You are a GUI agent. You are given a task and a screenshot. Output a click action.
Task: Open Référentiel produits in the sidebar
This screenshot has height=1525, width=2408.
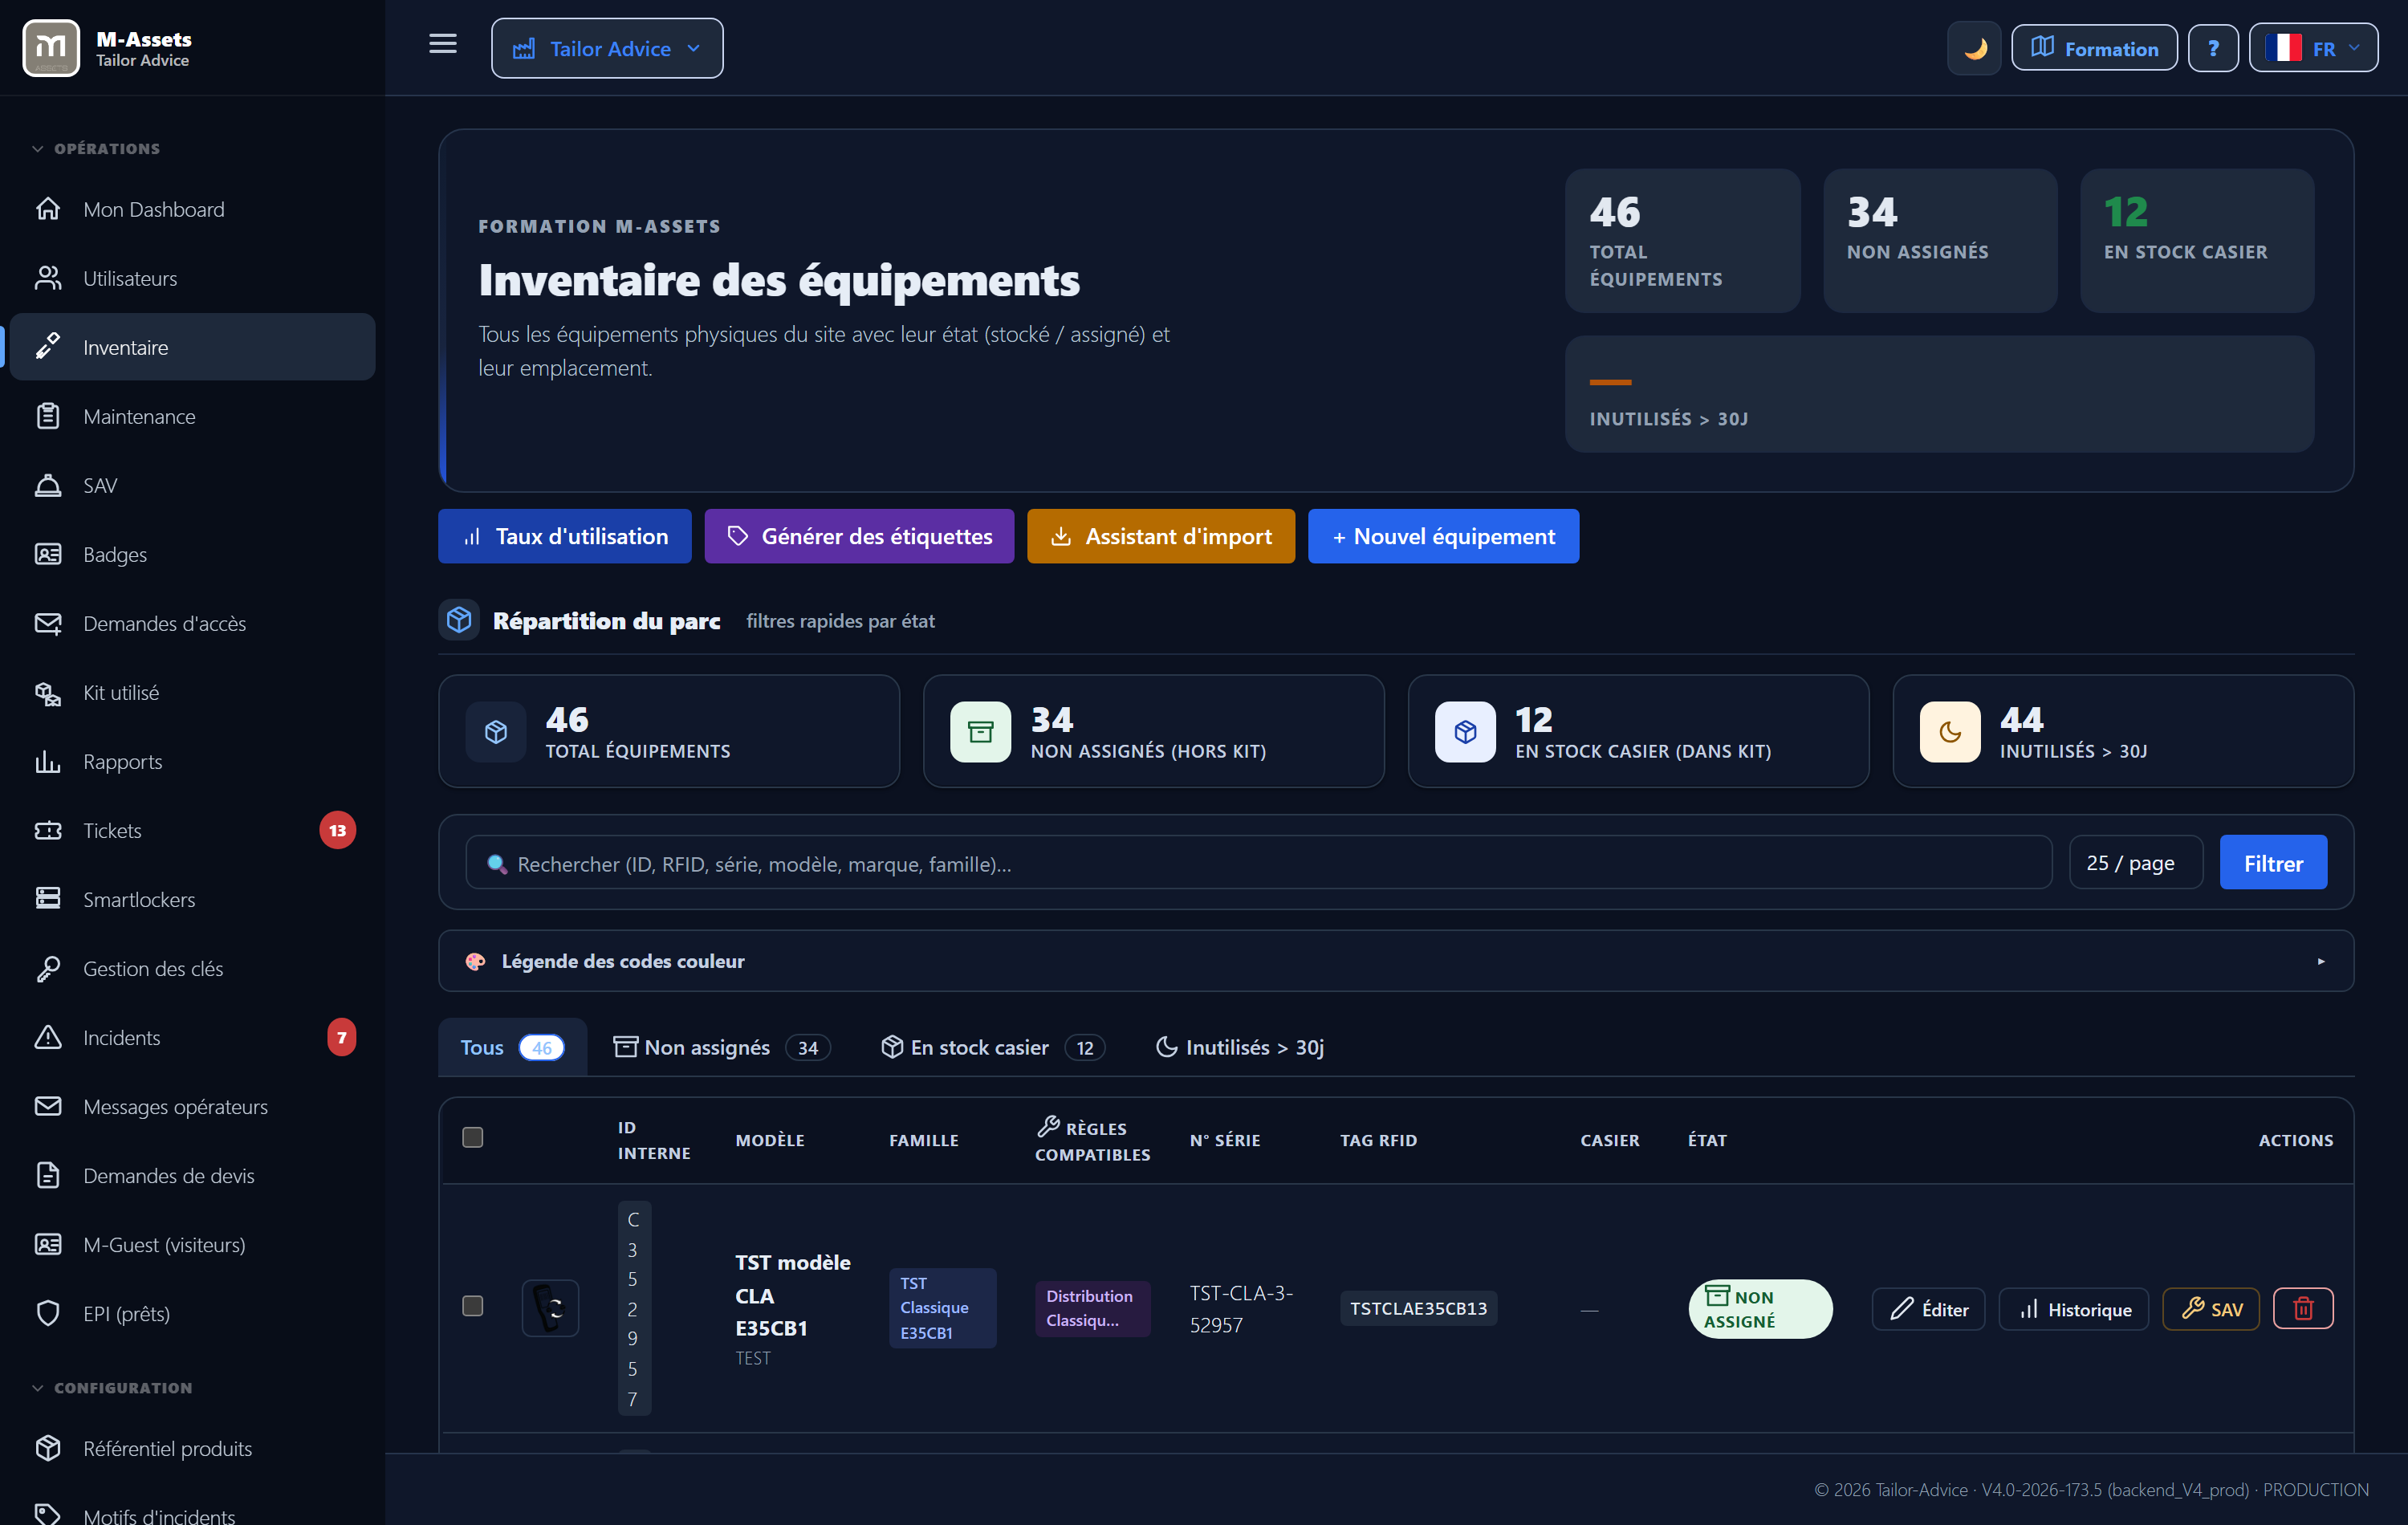click(x=192, y=1448)
